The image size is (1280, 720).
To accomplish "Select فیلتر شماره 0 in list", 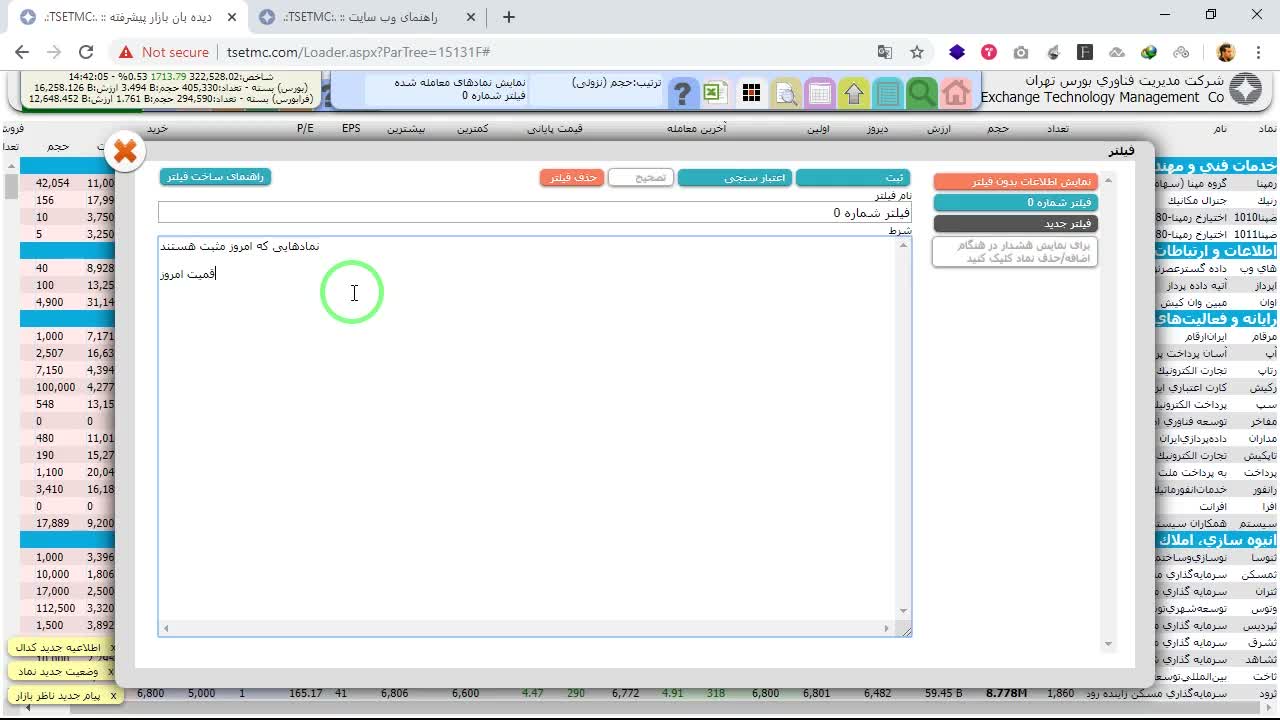I will pyautogui.click(x=1015, y=203).
